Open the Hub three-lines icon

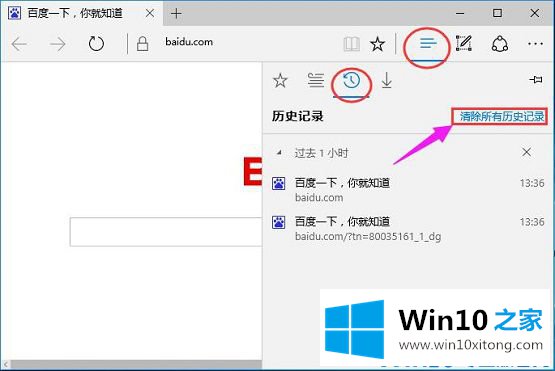tap(428, 44)
